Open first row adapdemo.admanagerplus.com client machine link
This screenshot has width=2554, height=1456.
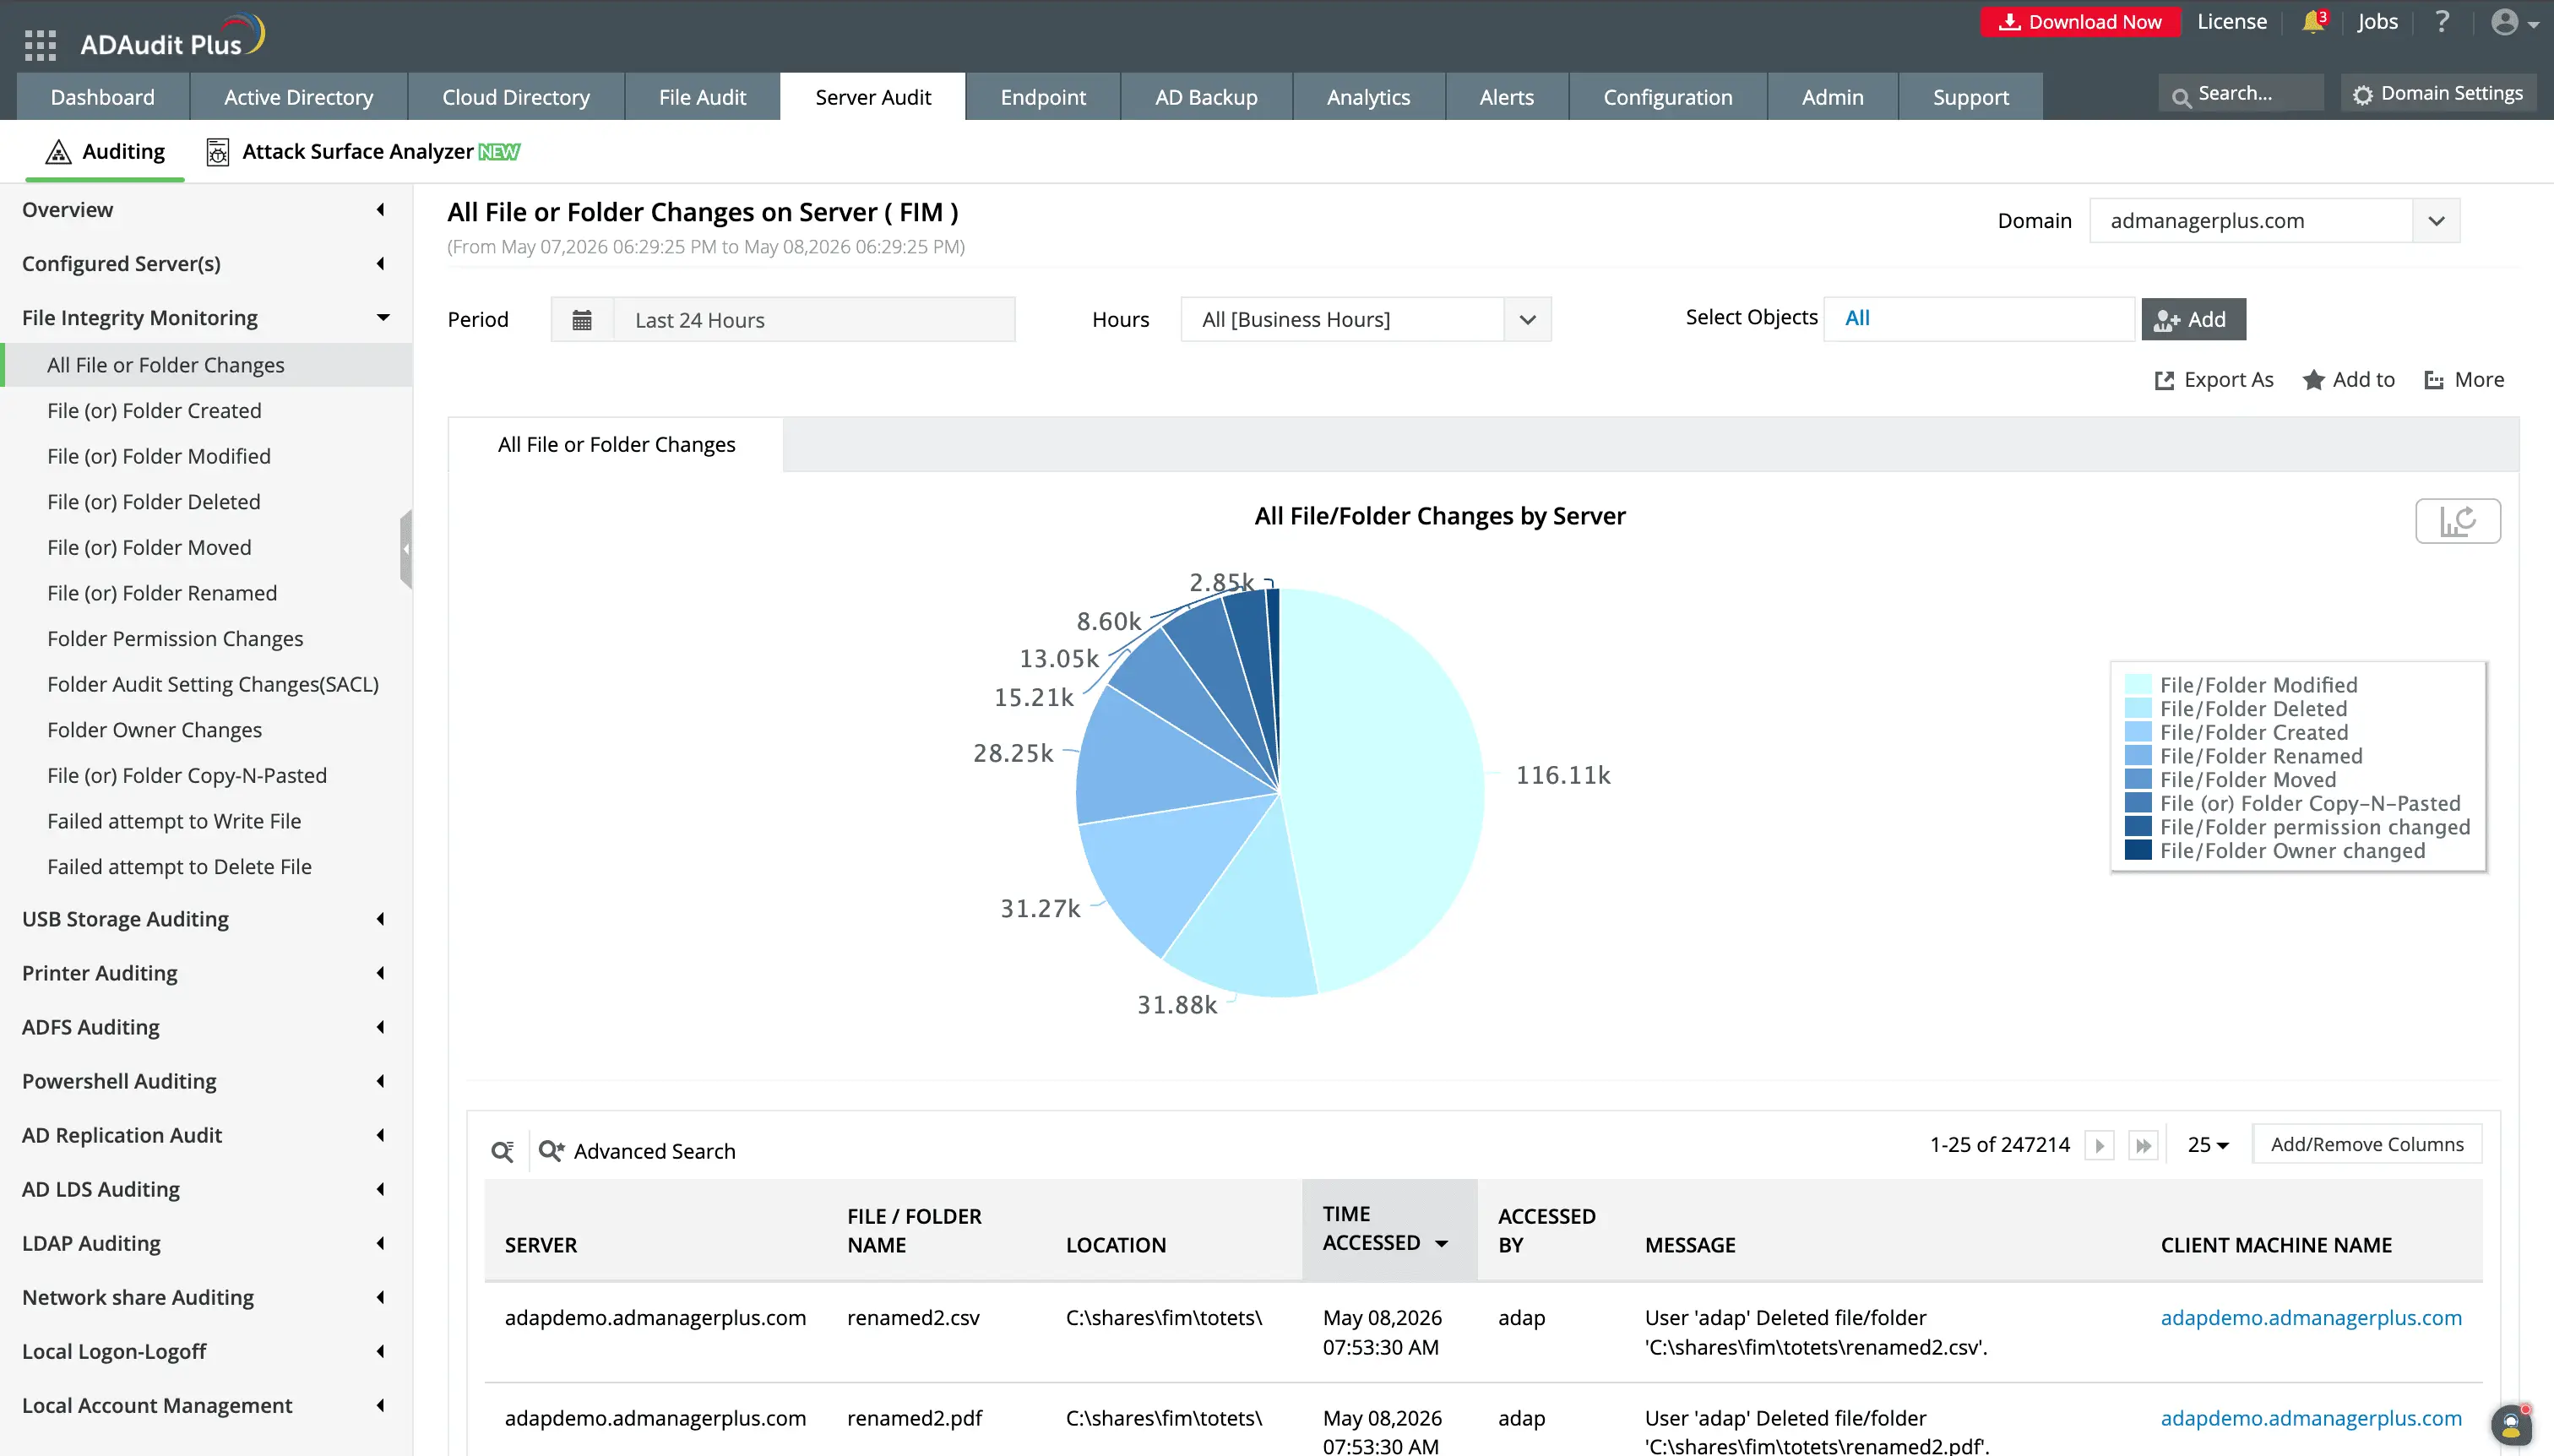click(2310, 1318)
